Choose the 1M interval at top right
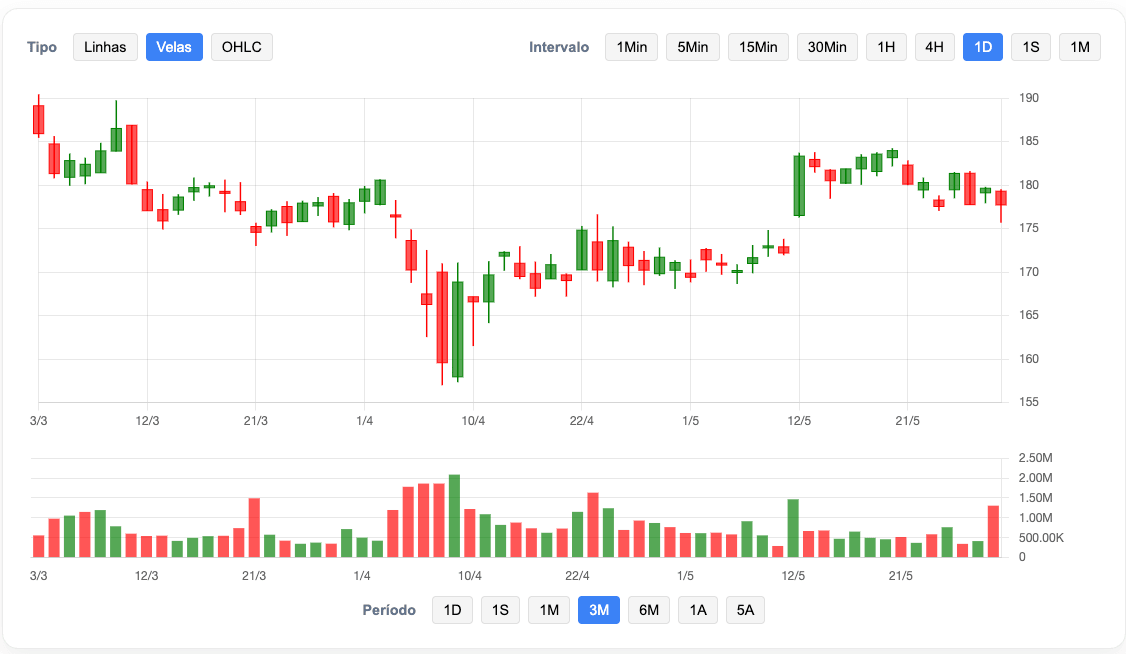This screenshot has height=654, width=1126. pyautogui.click(x=1079, y=47)
